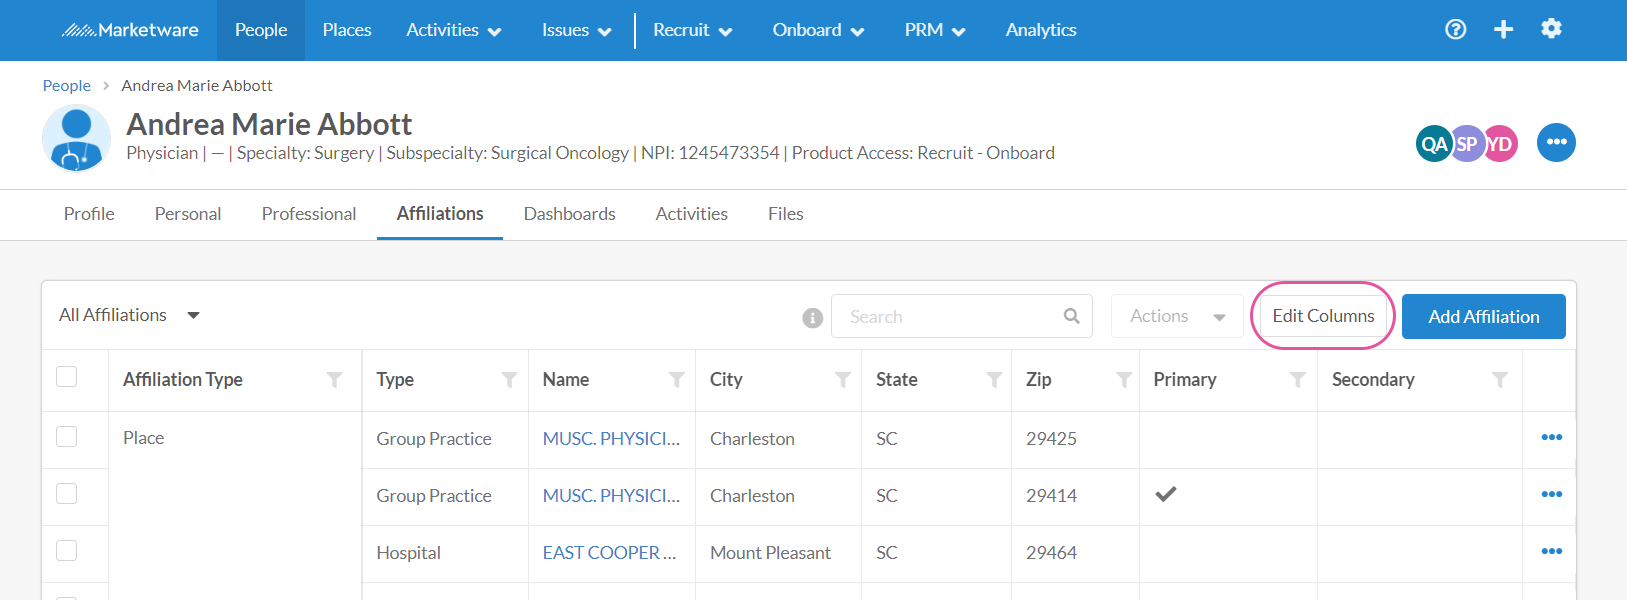Click the plus add icon in top bar

(x=1503, y=30)
